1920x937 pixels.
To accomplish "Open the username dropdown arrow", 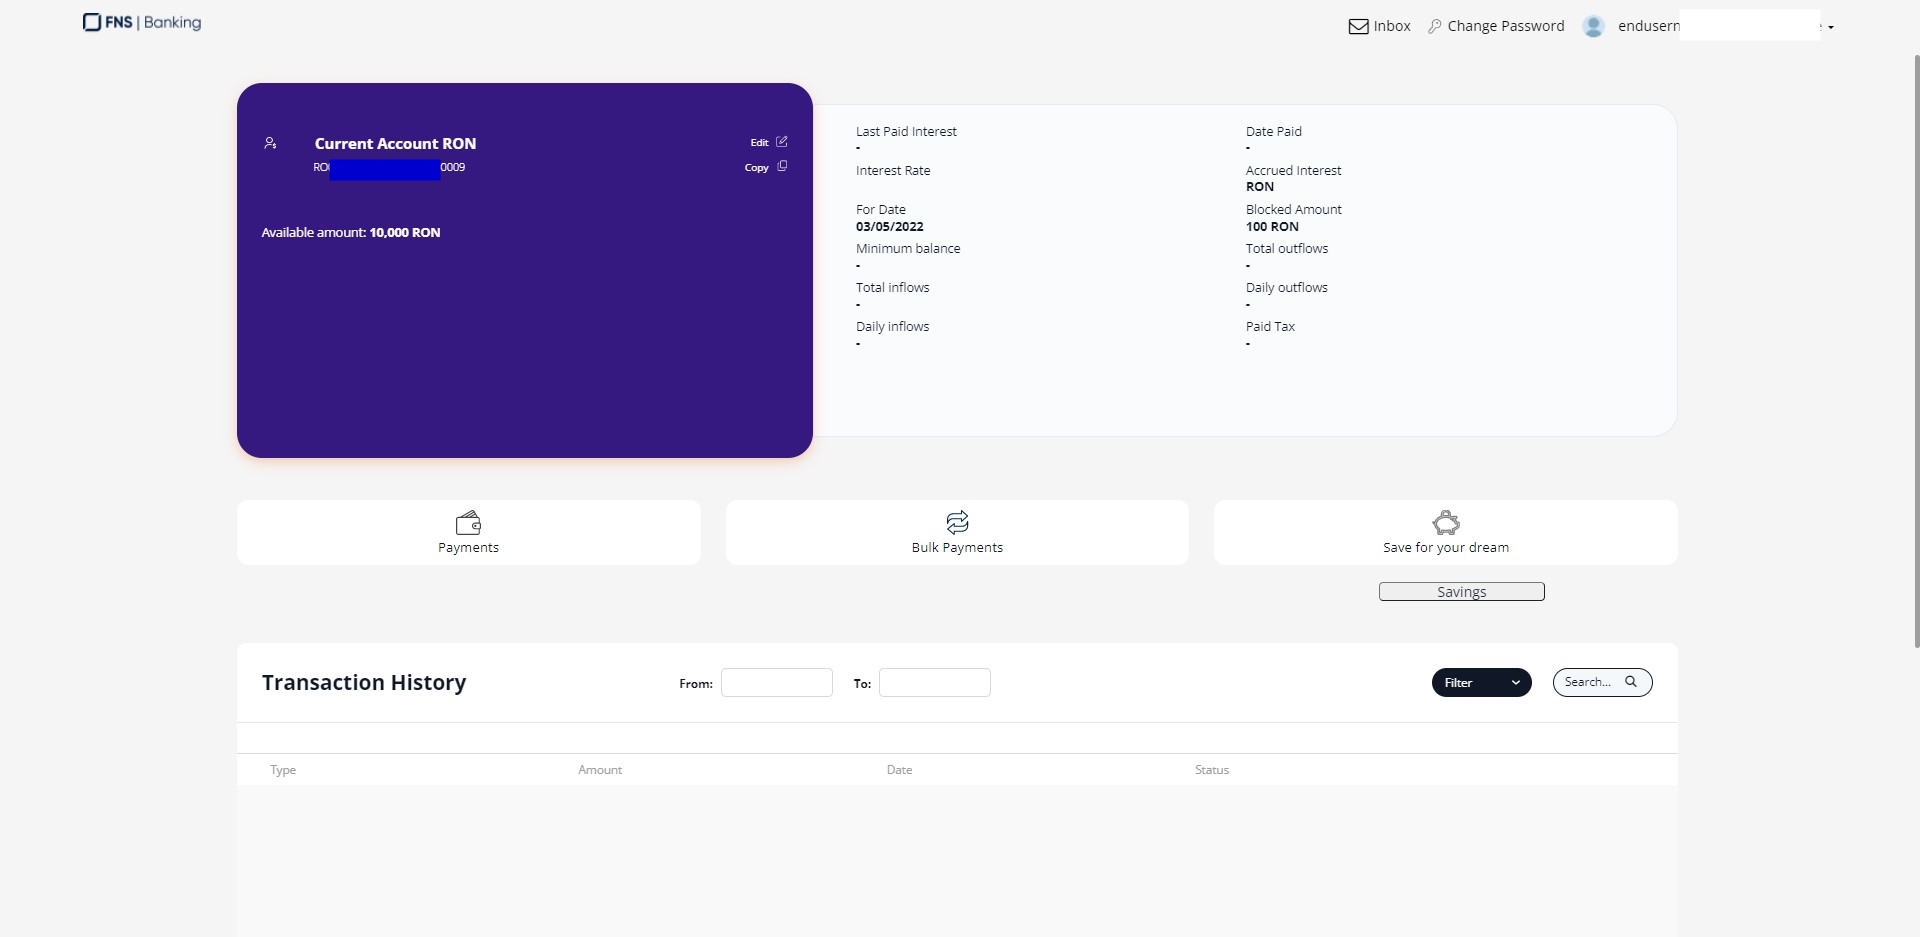I will (x=1831, y=28).
